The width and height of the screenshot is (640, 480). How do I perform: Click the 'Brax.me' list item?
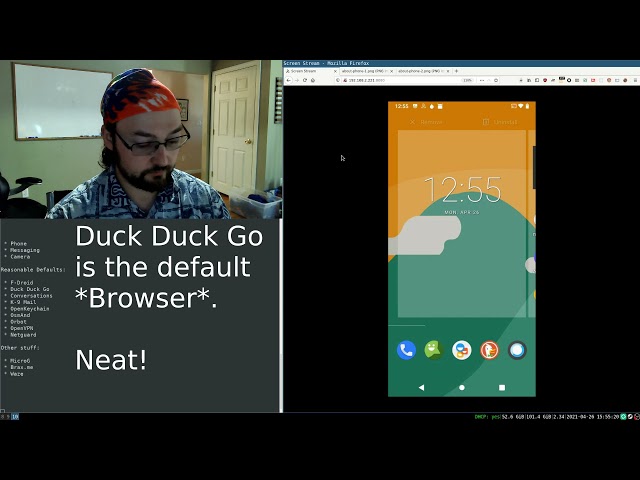(22, 367)
